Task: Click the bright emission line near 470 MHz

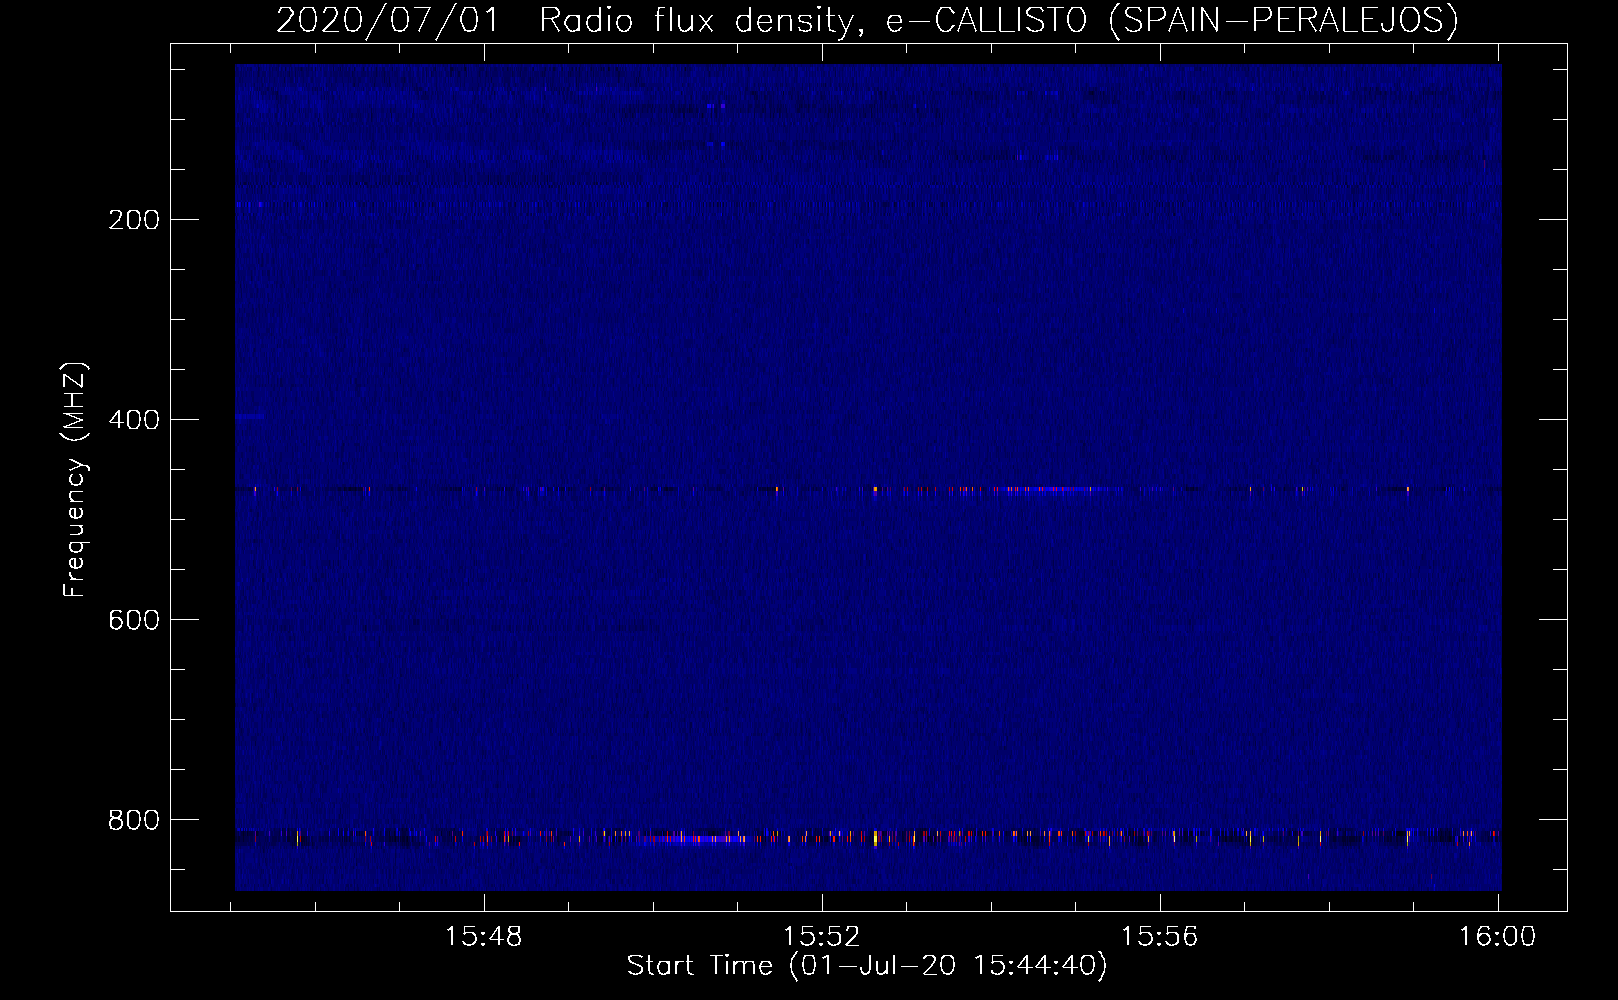Action: coord(868,490)
